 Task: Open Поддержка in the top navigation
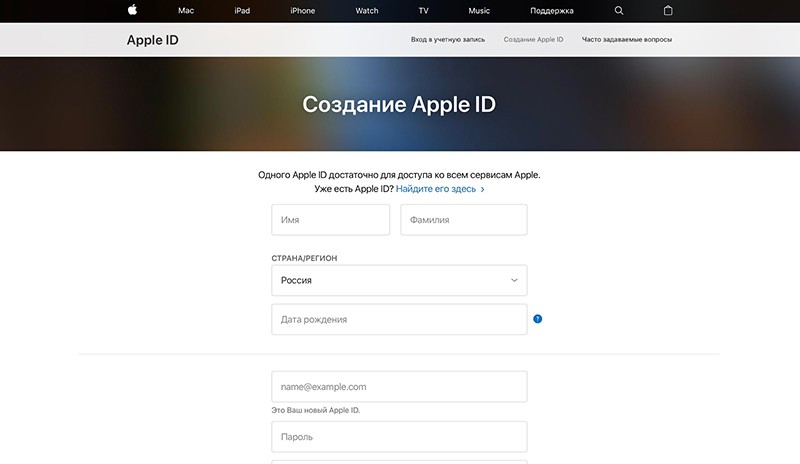tap(552, 11)
